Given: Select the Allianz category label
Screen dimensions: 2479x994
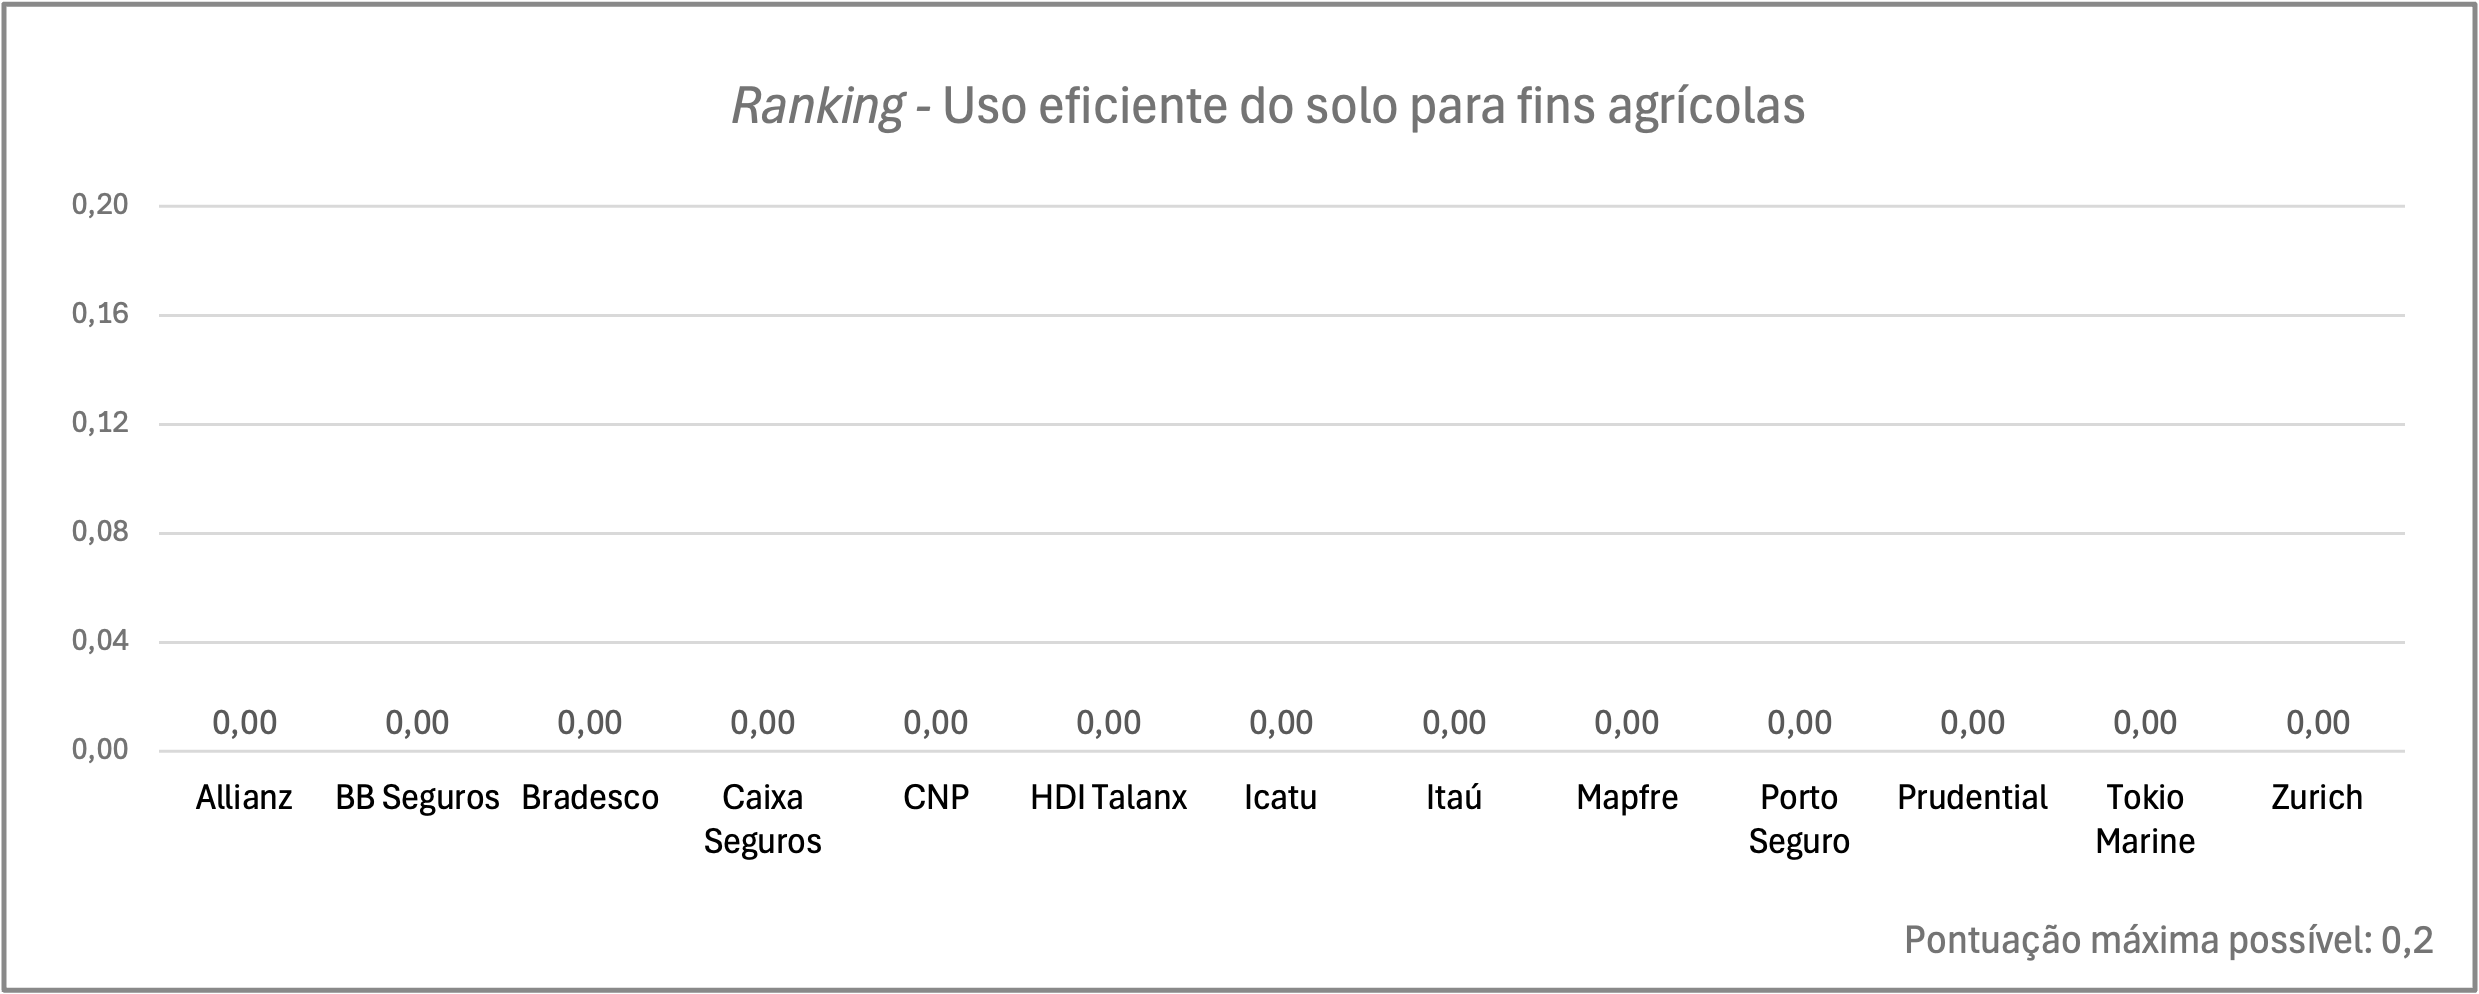Looking at the screenshot, I should 244,797.
